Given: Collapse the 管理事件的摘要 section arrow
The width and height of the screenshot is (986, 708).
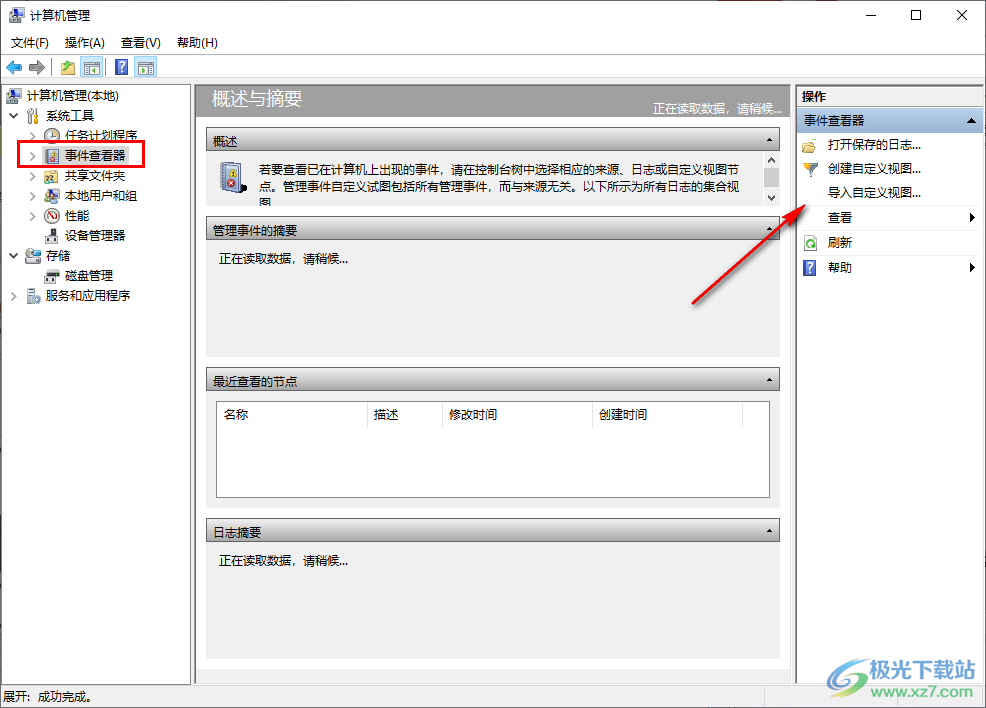Looking at the screenshot, I should [x=769, y=228].
